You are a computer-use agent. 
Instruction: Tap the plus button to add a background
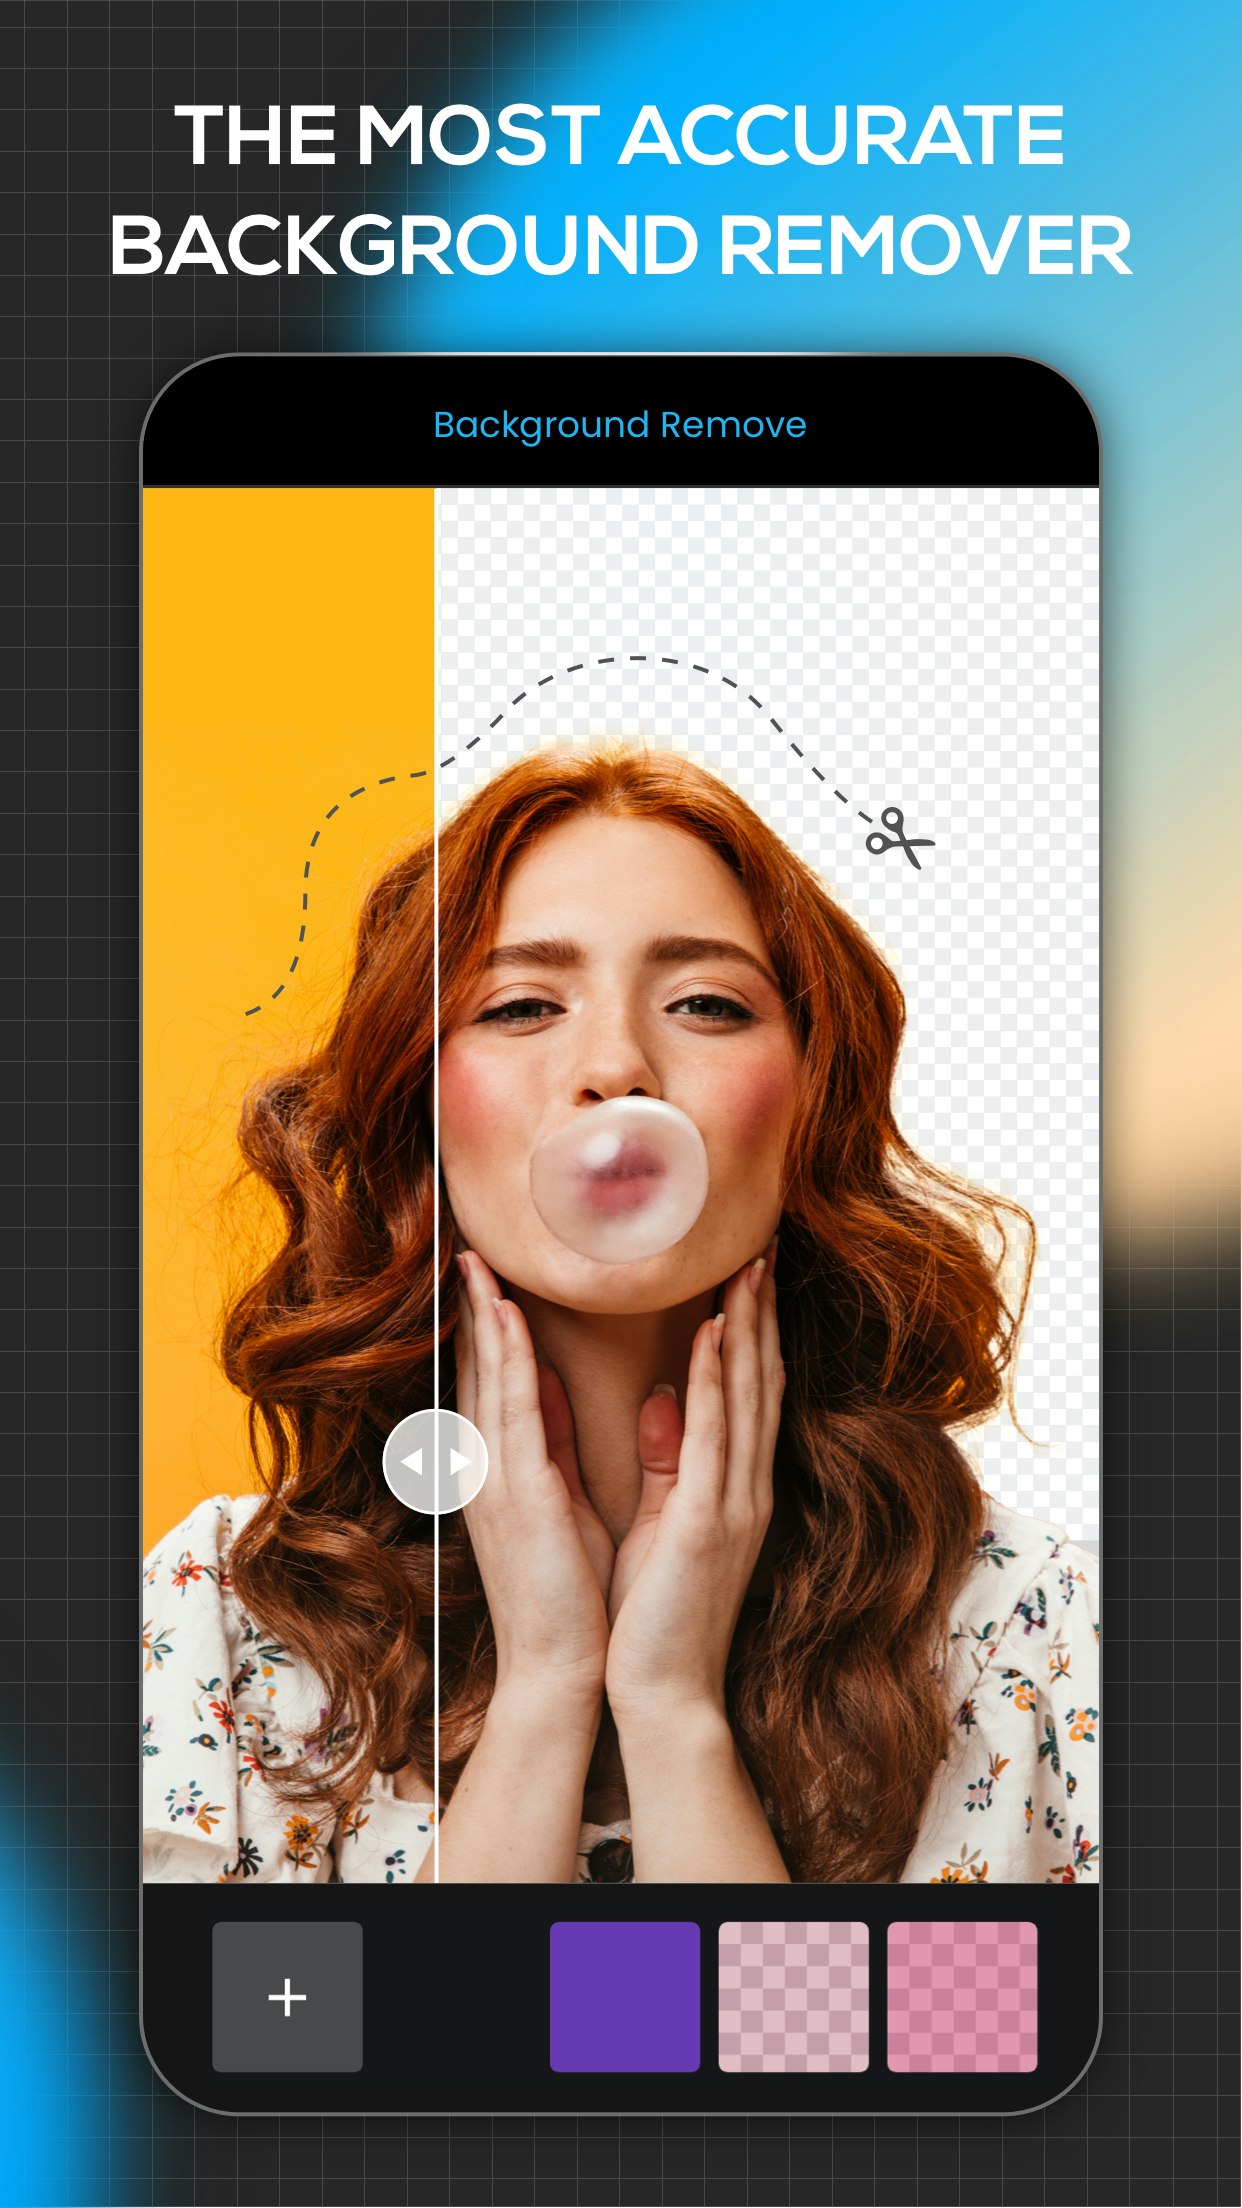click(x=287, y=1996)
